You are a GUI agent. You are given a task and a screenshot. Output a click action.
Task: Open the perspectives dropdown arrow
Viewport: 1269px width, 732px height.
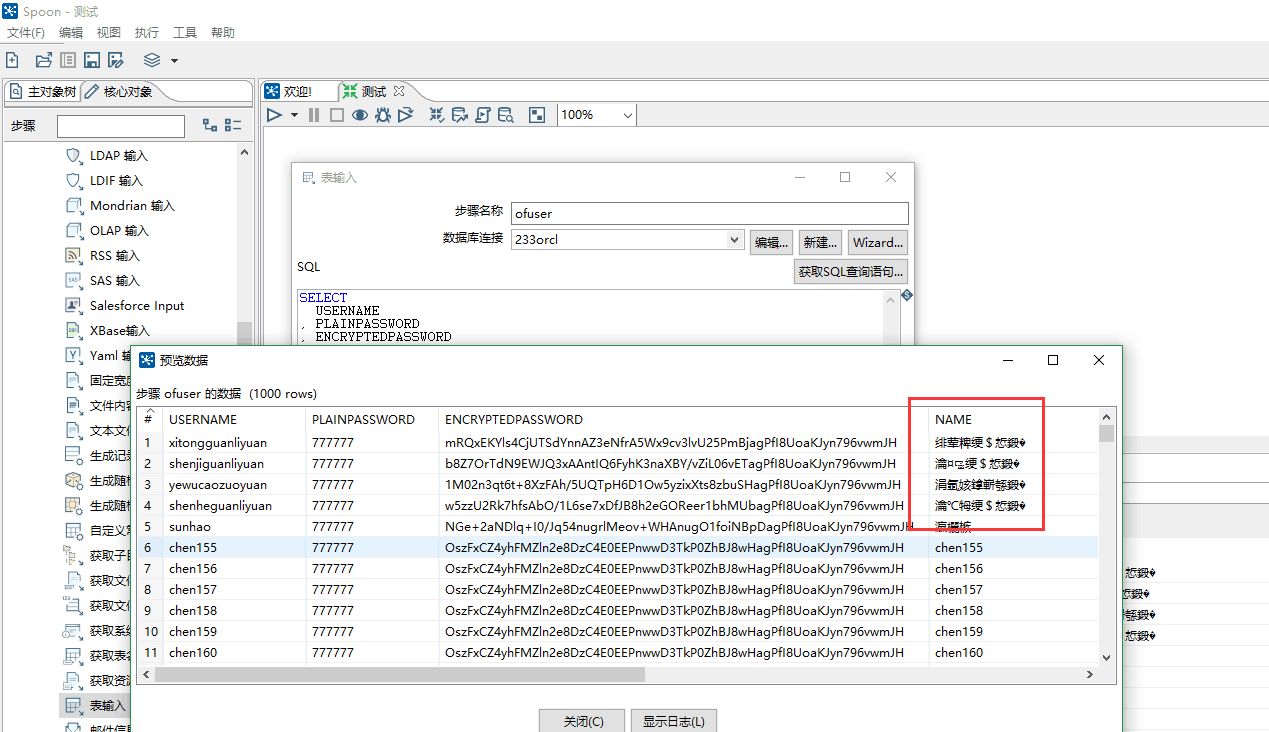174,61
